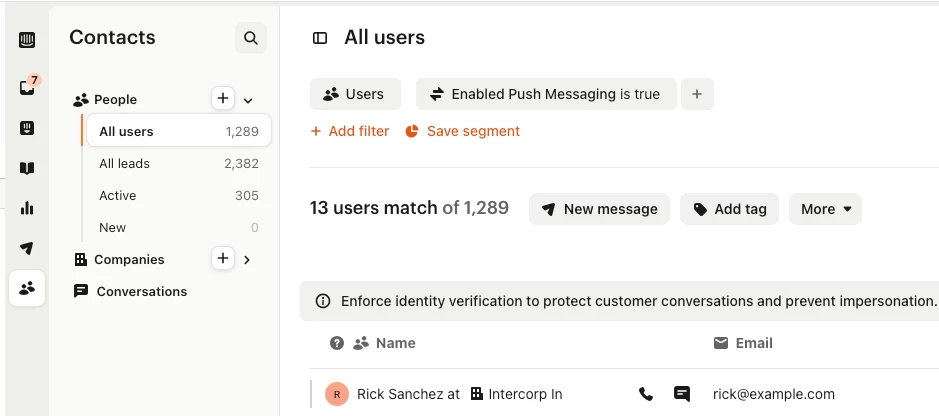
Task: Collapse the People section chevron
Action: [x=248, y=101]
